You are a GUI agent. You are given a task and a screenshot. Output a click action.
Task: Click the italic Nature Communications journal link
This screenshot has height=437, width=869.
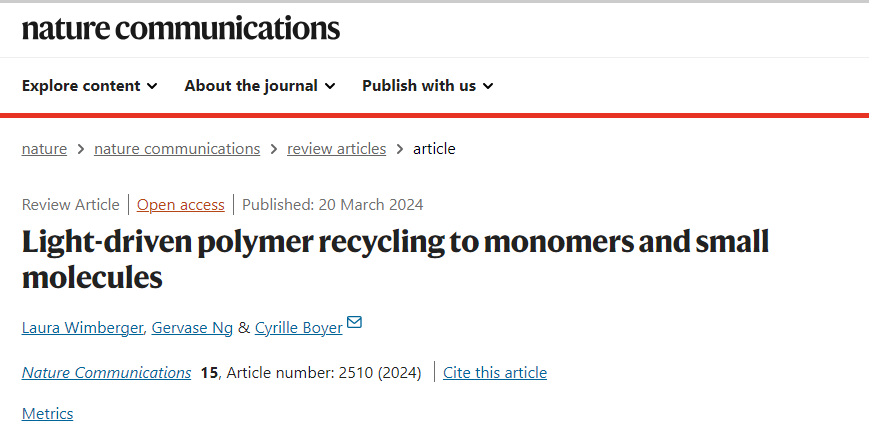tap(106, 373)
